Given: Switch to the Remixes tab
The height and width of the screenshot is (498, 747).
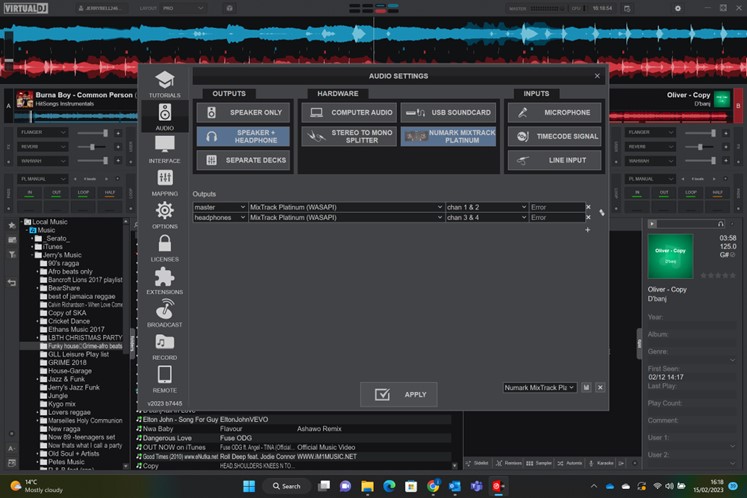Looking at the screenshot, I should (509, 463).
